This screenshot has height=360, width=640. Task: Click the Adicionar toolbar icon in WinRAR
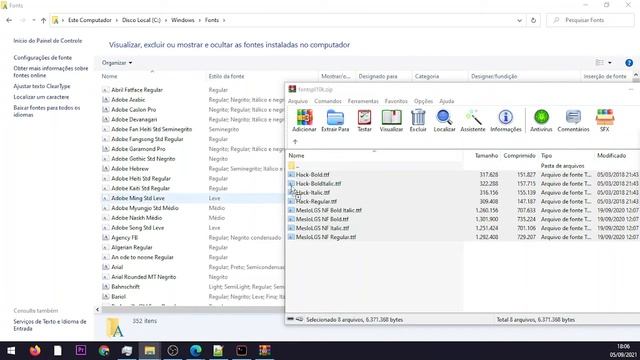pyautogui.click(x=304, y=120)
